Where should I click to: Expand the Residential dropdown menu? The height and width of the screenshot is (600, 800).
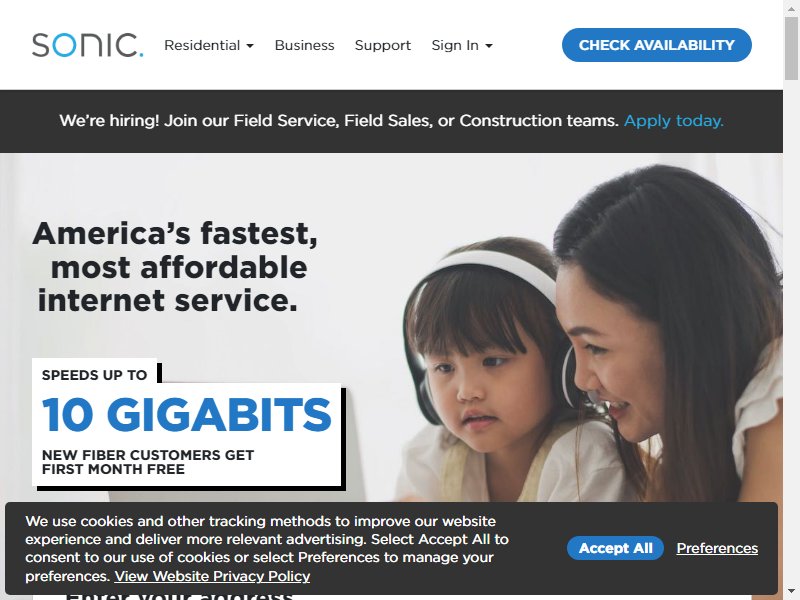point(209,45)
